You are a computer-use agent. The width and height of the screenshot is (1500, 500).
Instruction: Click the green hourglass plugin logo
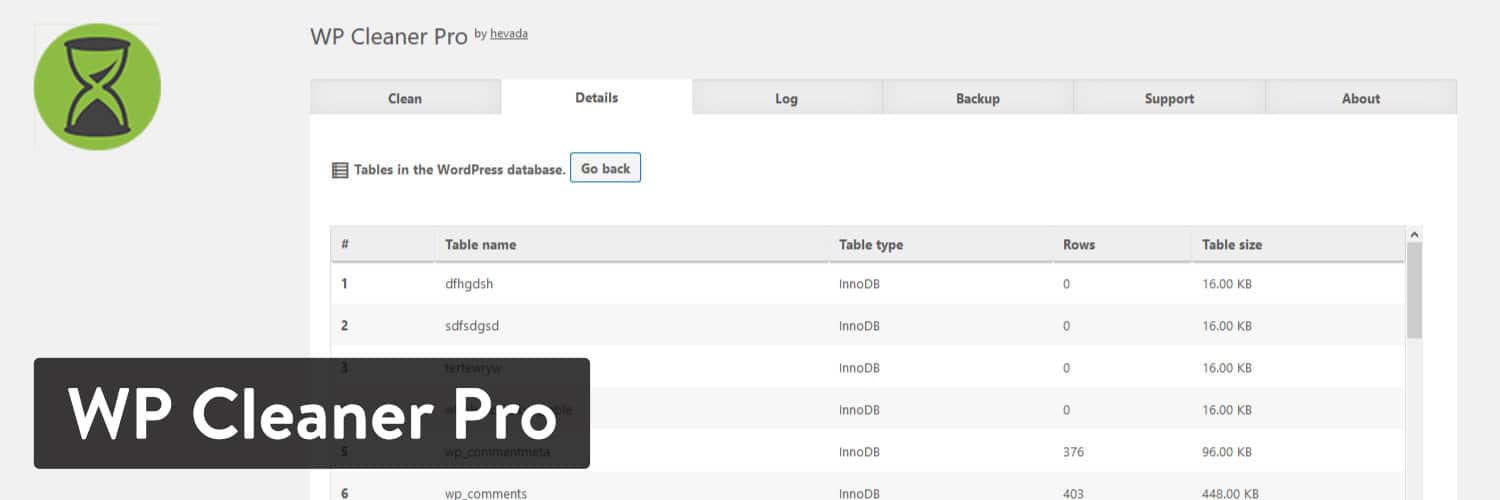(97, 87)
